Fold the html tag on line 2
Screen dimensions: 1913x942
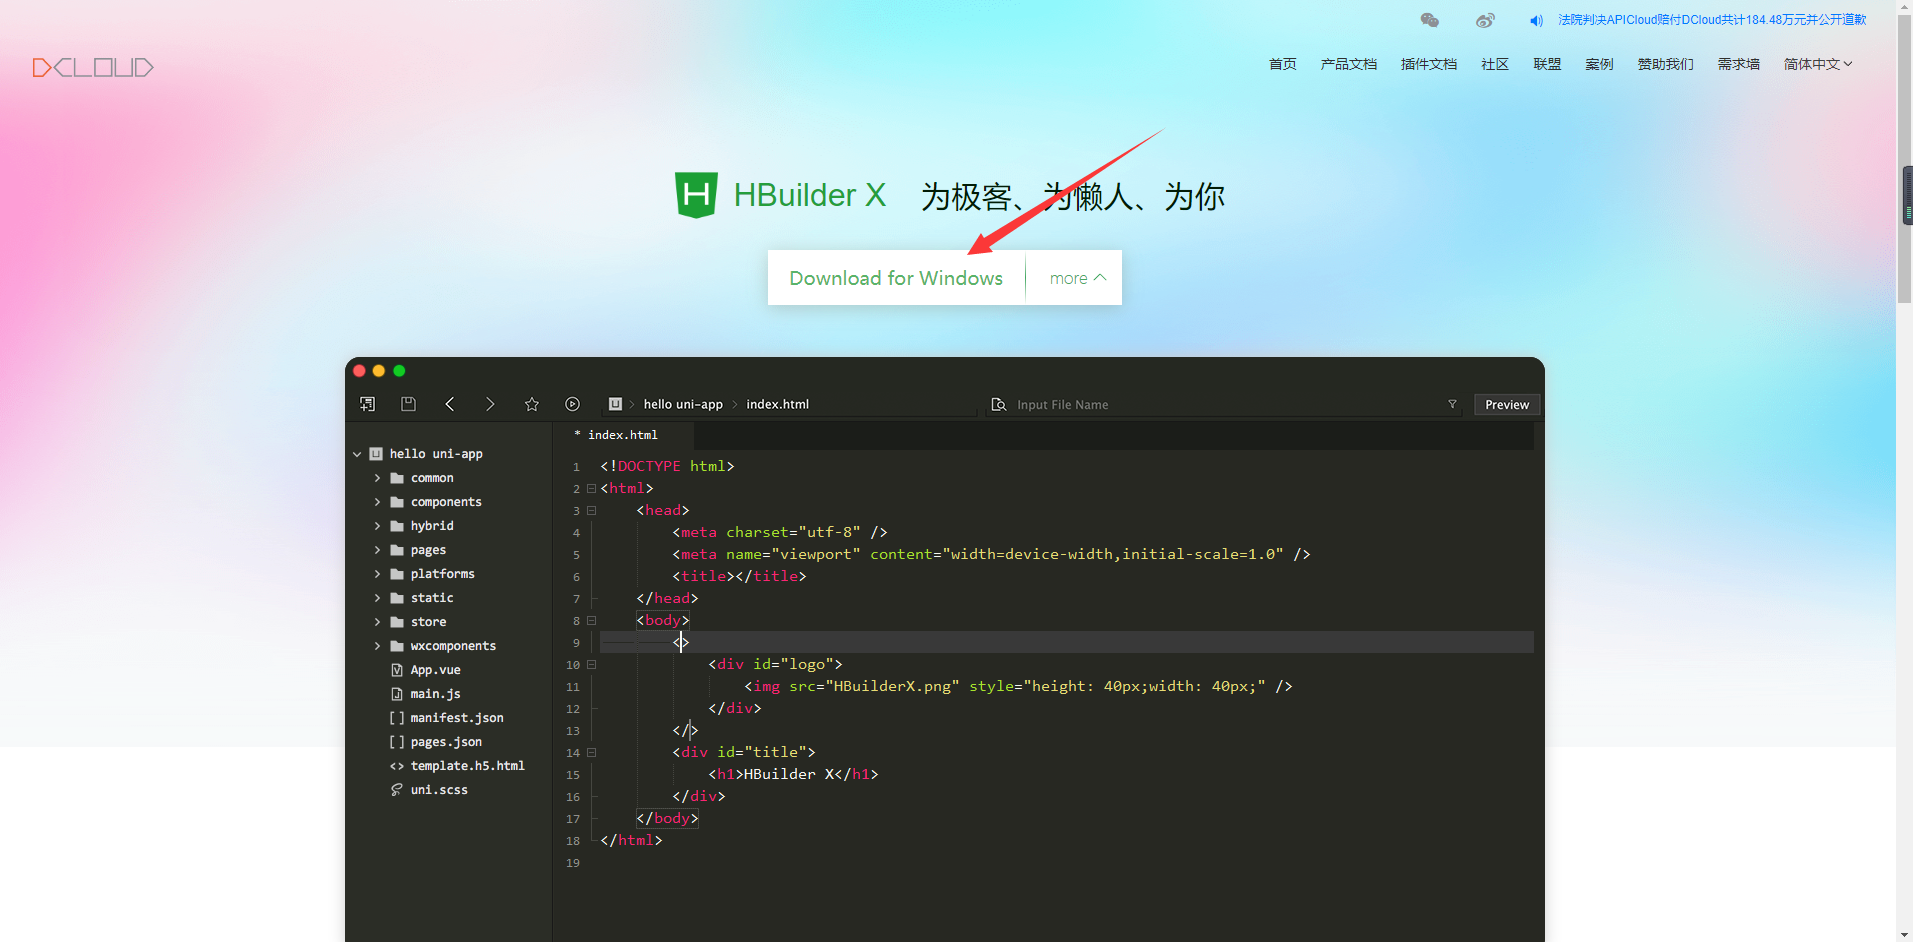(x=591, y=488)
